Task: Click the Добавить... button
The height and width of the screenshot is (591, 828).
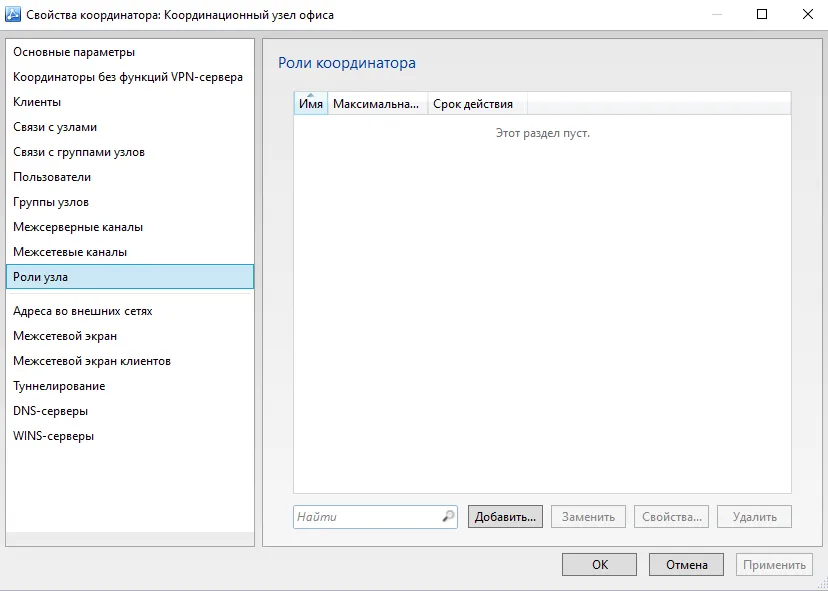Action: tap(505, 517)
